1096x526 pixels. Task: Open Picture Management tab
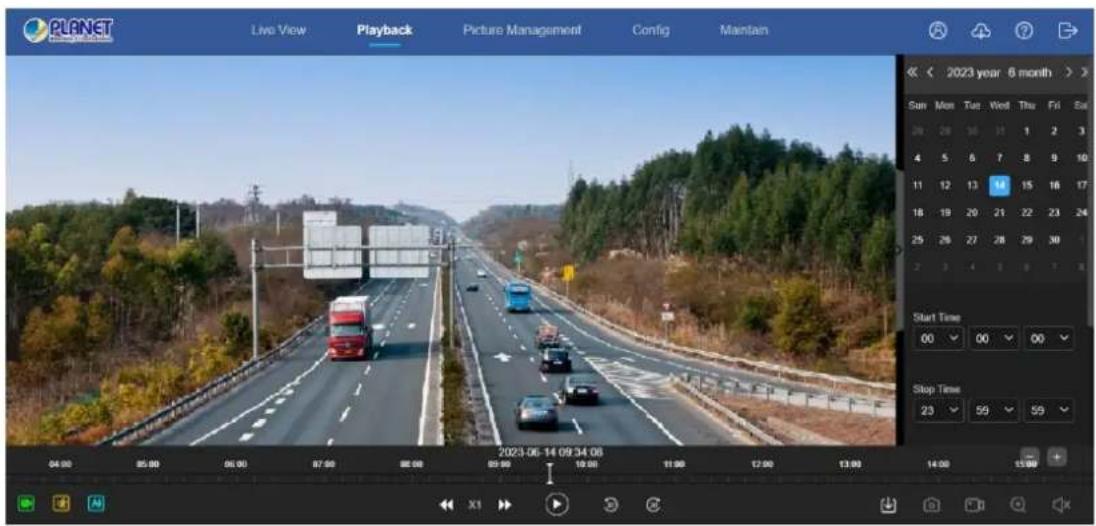point(521,30)
